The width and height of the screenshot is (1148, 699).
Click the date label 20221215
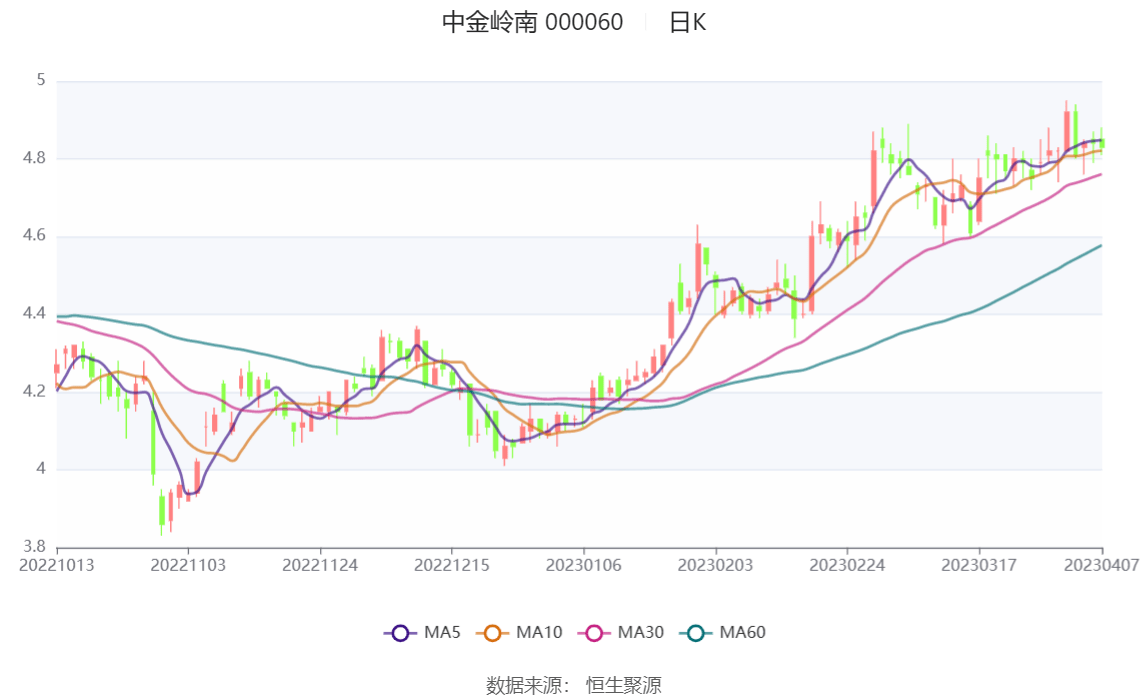[452, 566]
